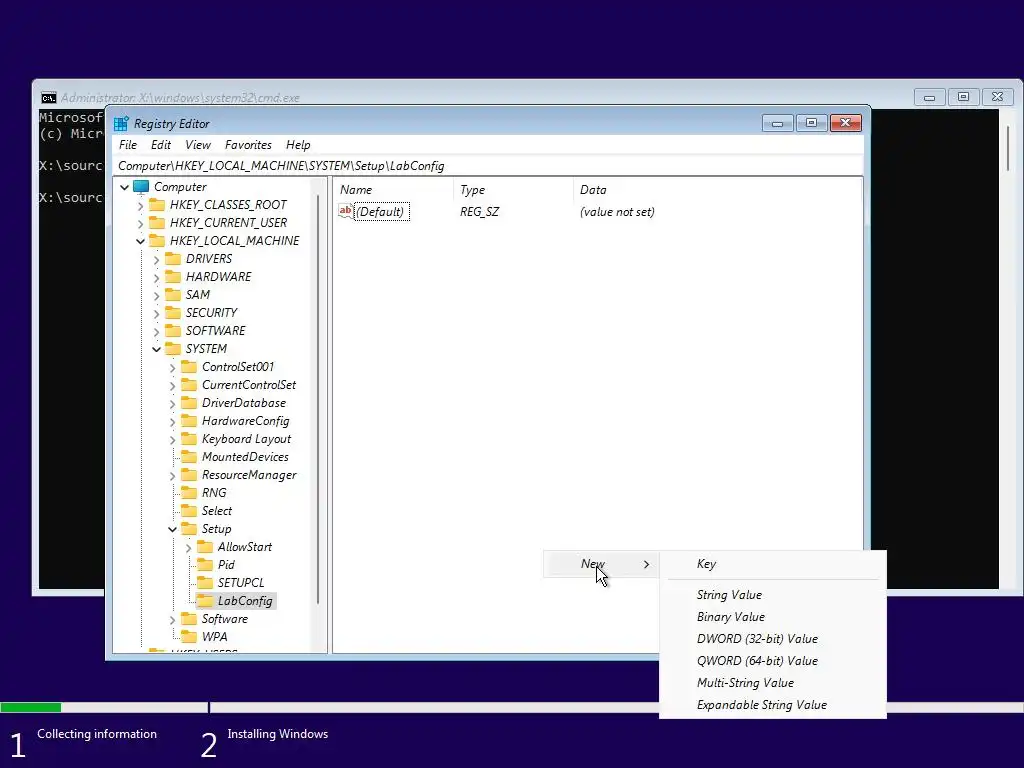Click the Keyboard Layout folder icon

point(189,439)
